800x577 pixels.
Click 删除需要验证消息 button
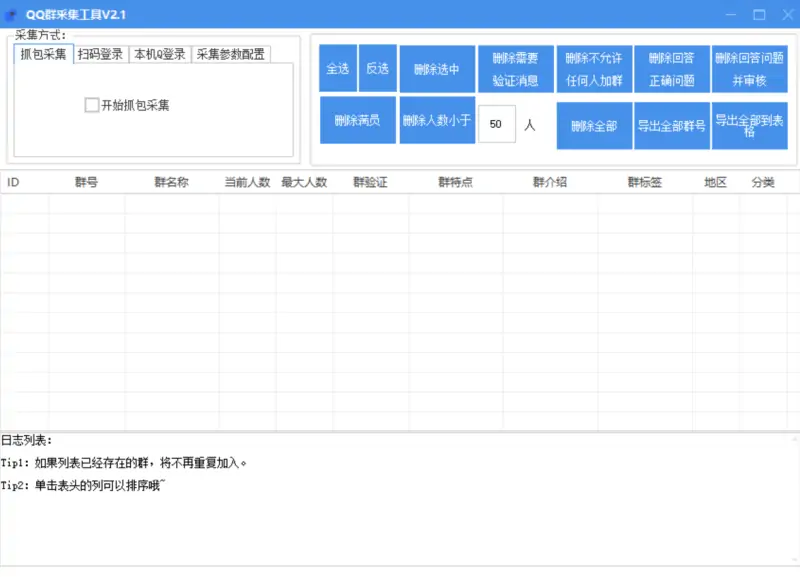[x=517, y=69]
